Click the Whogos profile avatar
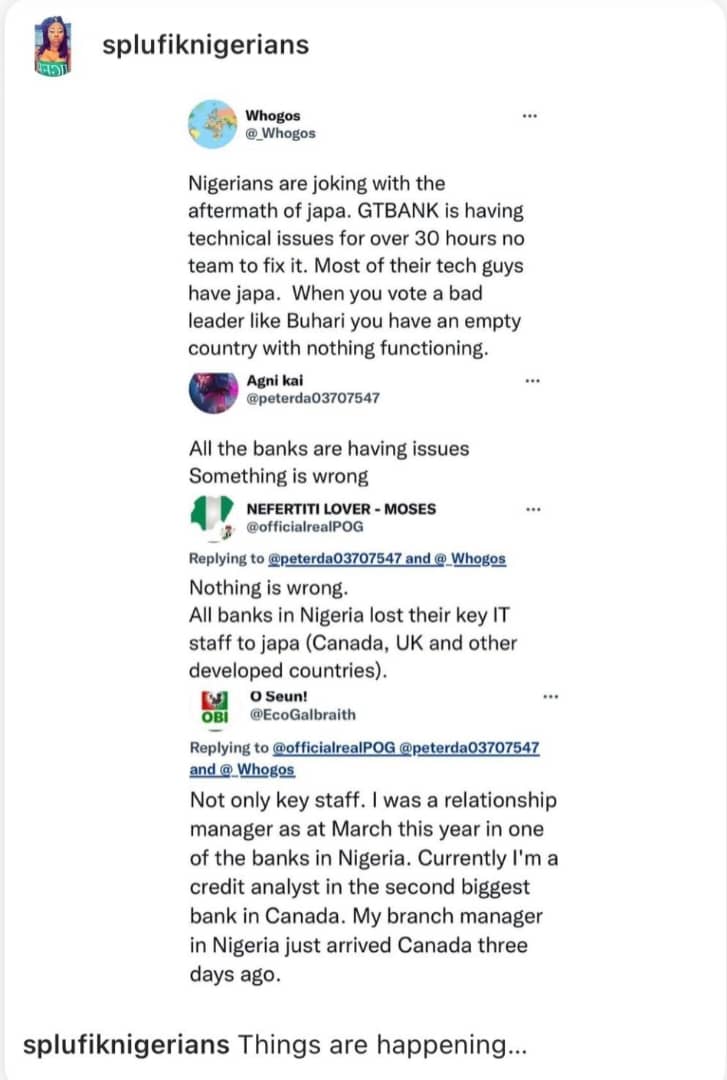This screenshot has width=727, height=1080. (x=212, y=125)
